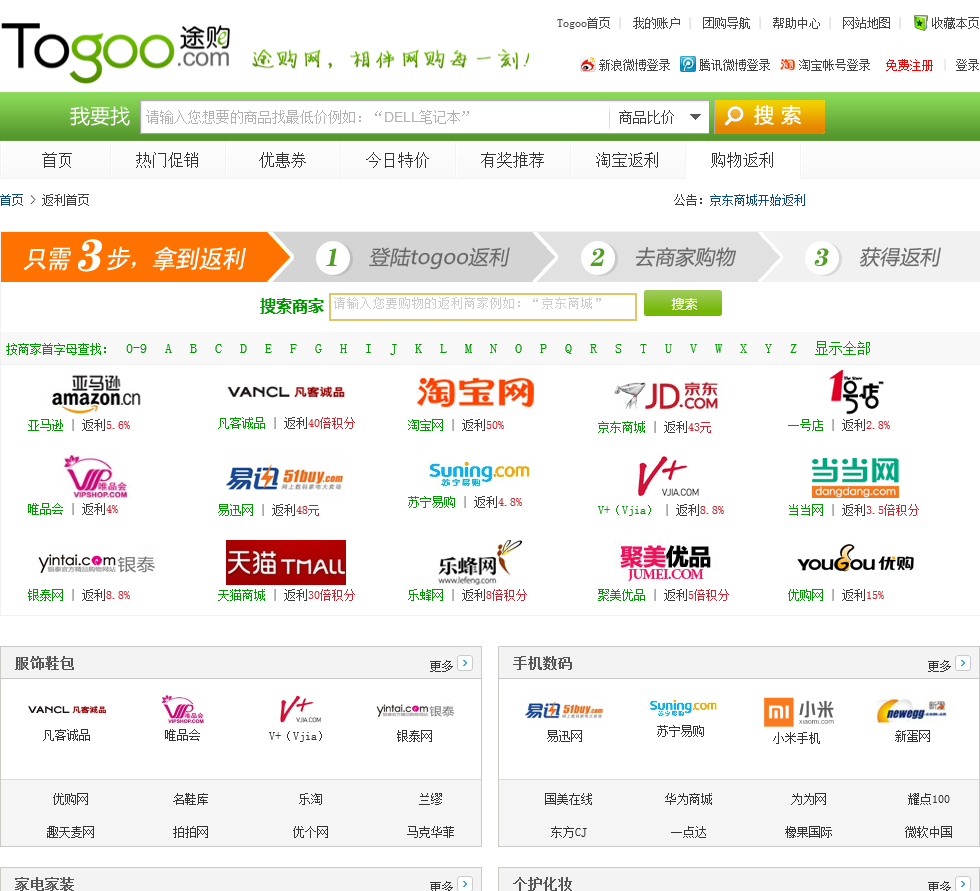Click the green 搜索 merchant search button
This screenshot has height=891, width=980.
click(x=683, y=304)
